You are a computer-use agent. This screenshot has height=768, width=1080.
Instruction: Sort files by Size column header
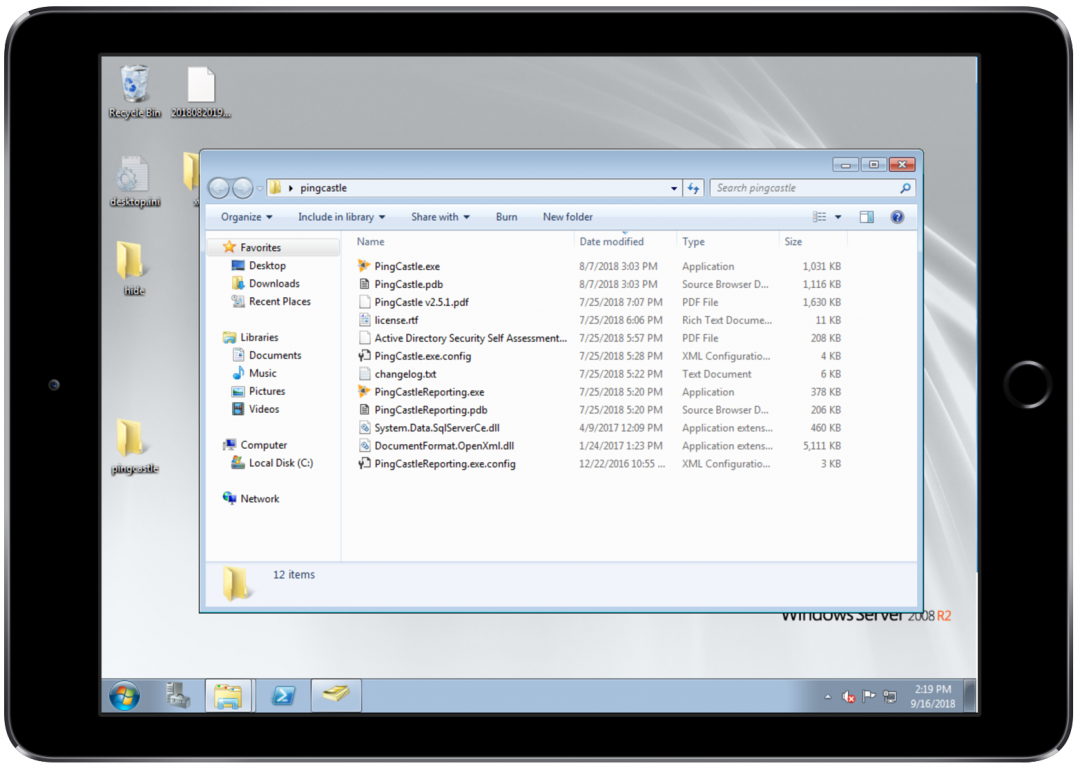tap(794, 242)
